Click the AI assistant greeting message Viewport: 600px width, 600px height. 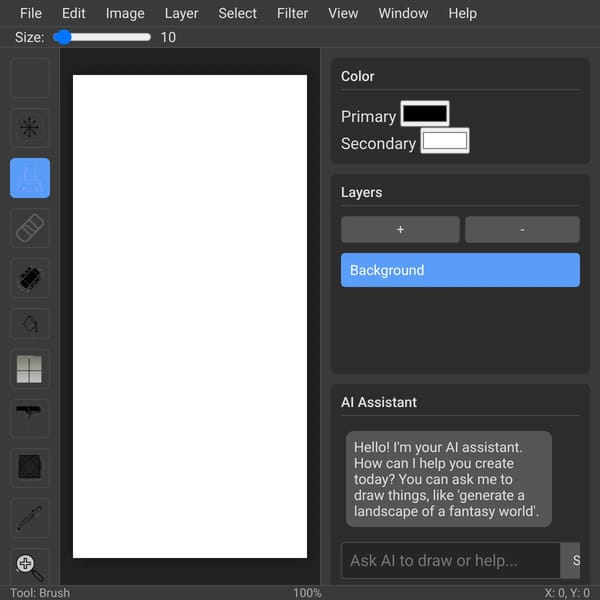pos(448,479)
